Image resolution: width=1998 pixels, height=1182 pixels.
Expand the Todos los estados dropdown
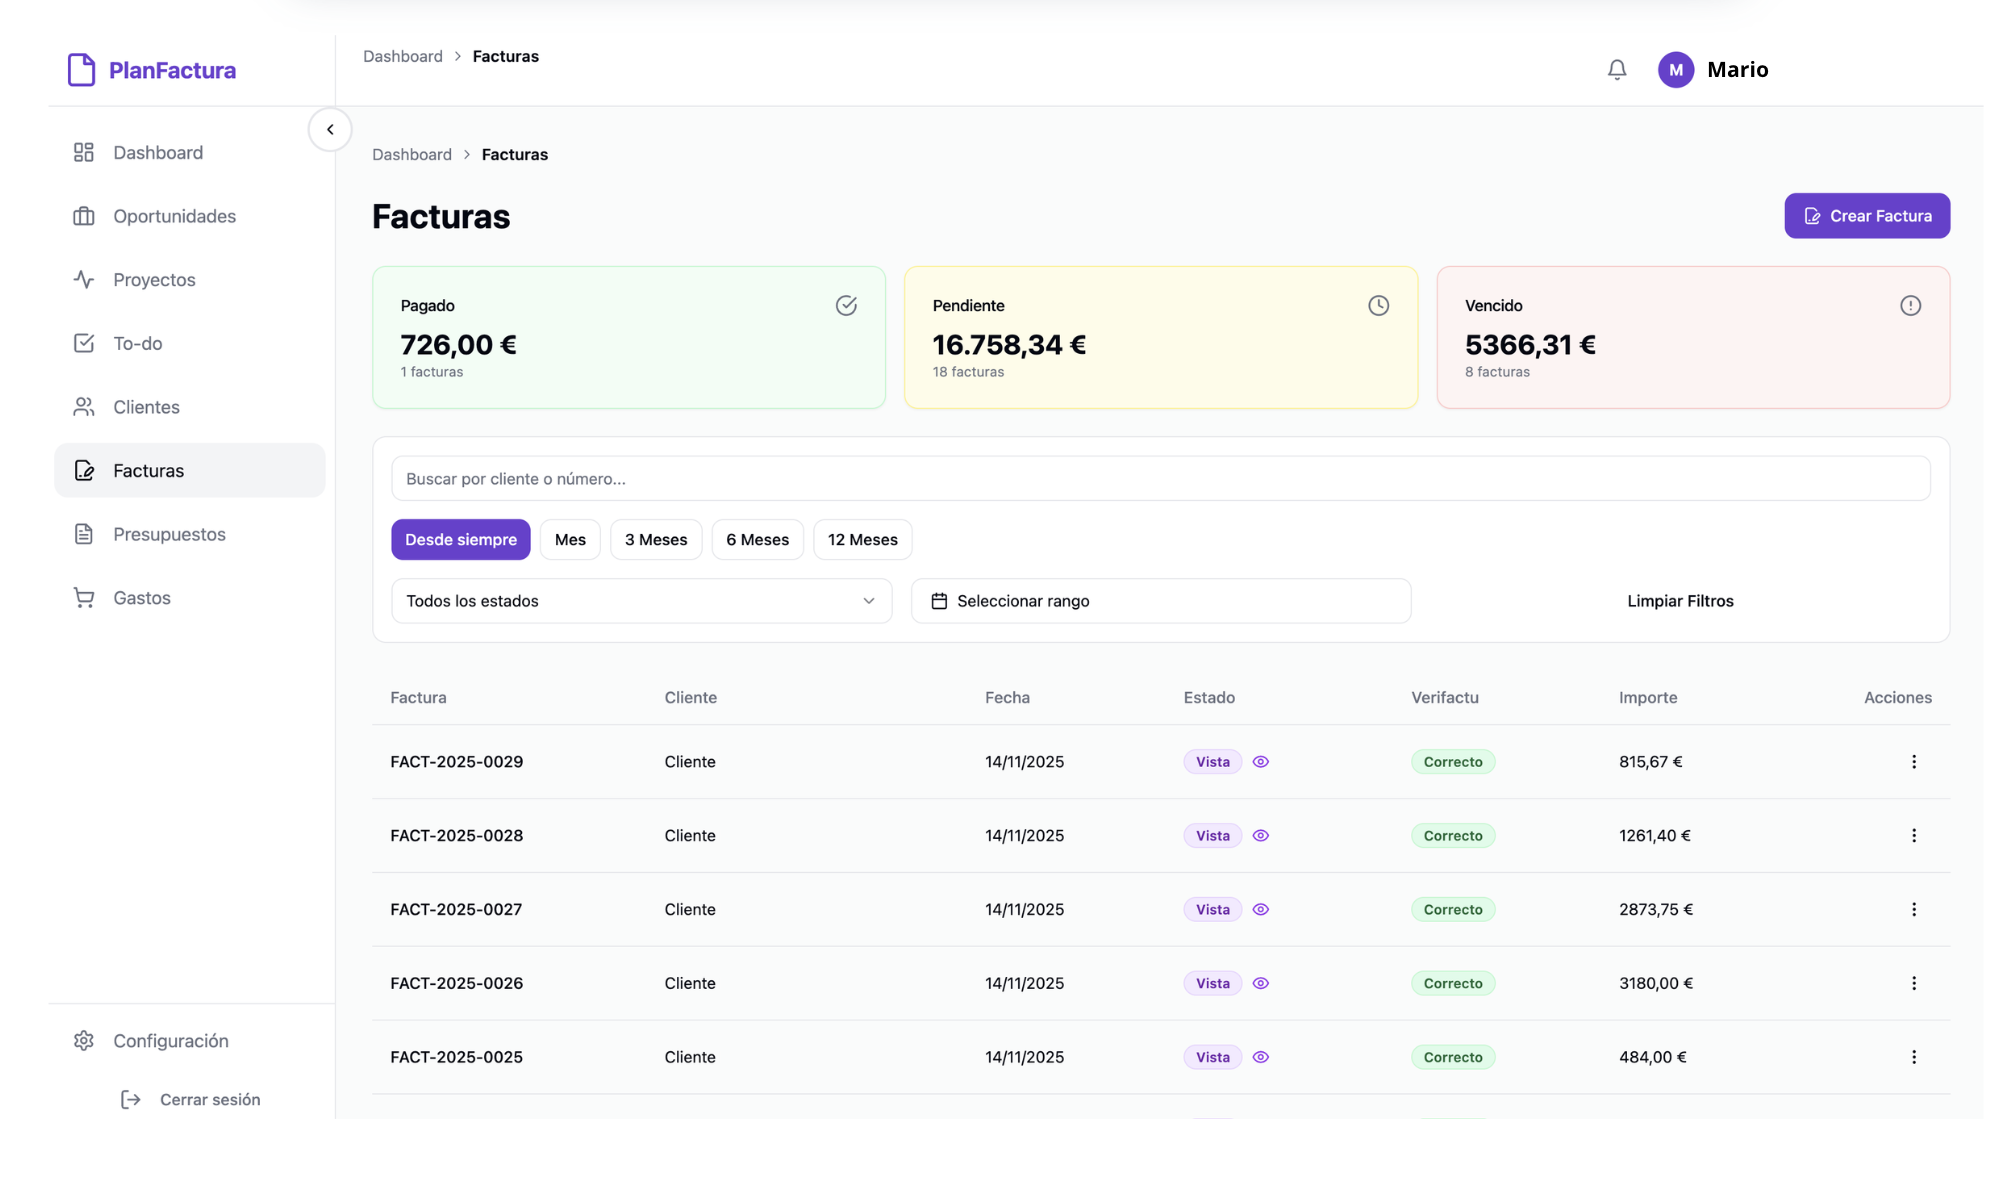pos(641,601)
